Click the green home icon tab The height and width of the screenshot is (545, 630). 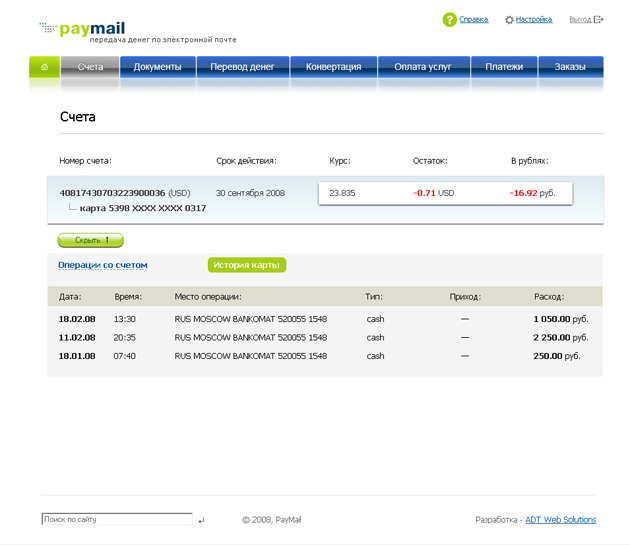click(44, 67)
